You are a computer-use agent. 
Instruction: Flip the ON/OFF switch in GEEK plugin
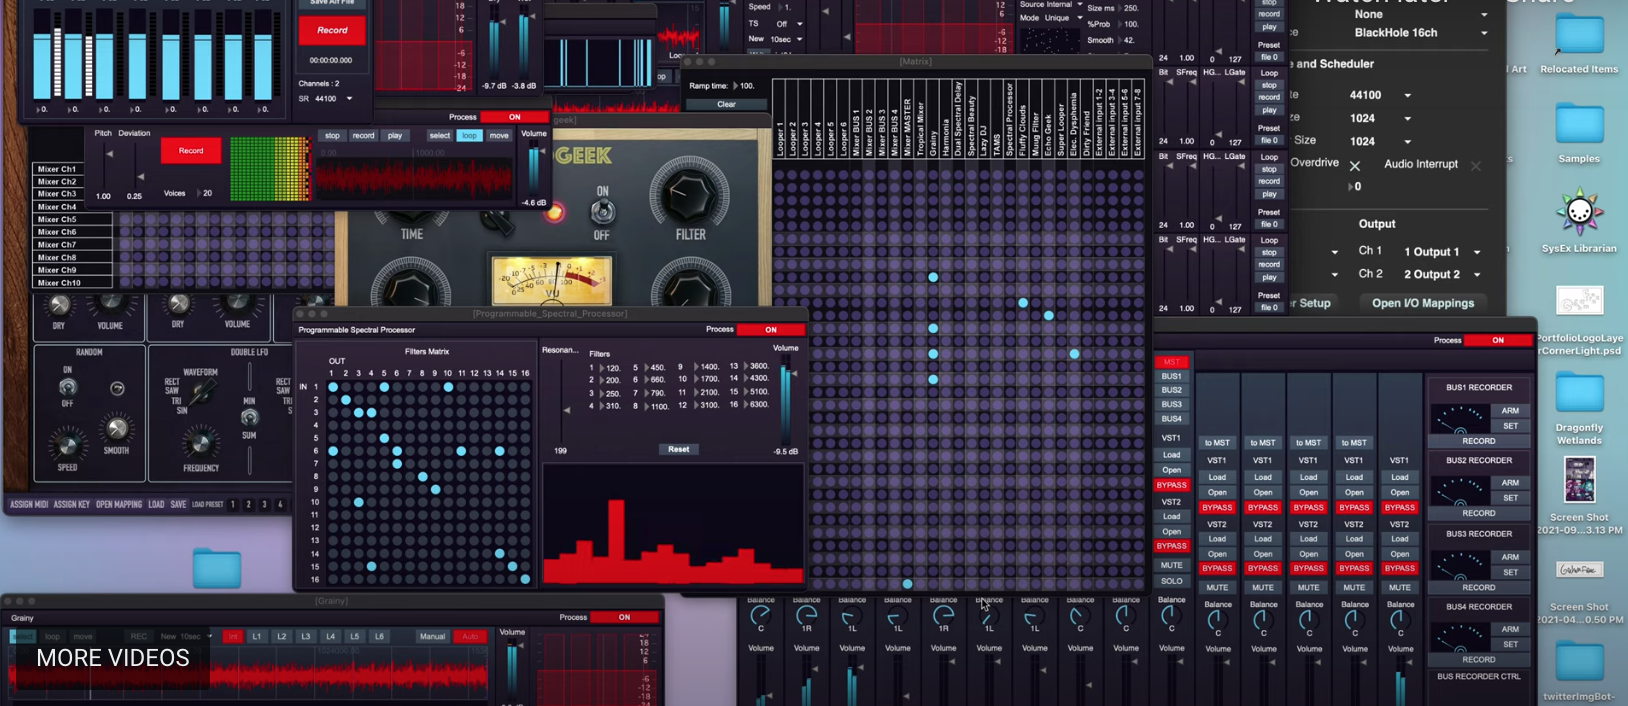pyautogui.click(x=602, y=211)
